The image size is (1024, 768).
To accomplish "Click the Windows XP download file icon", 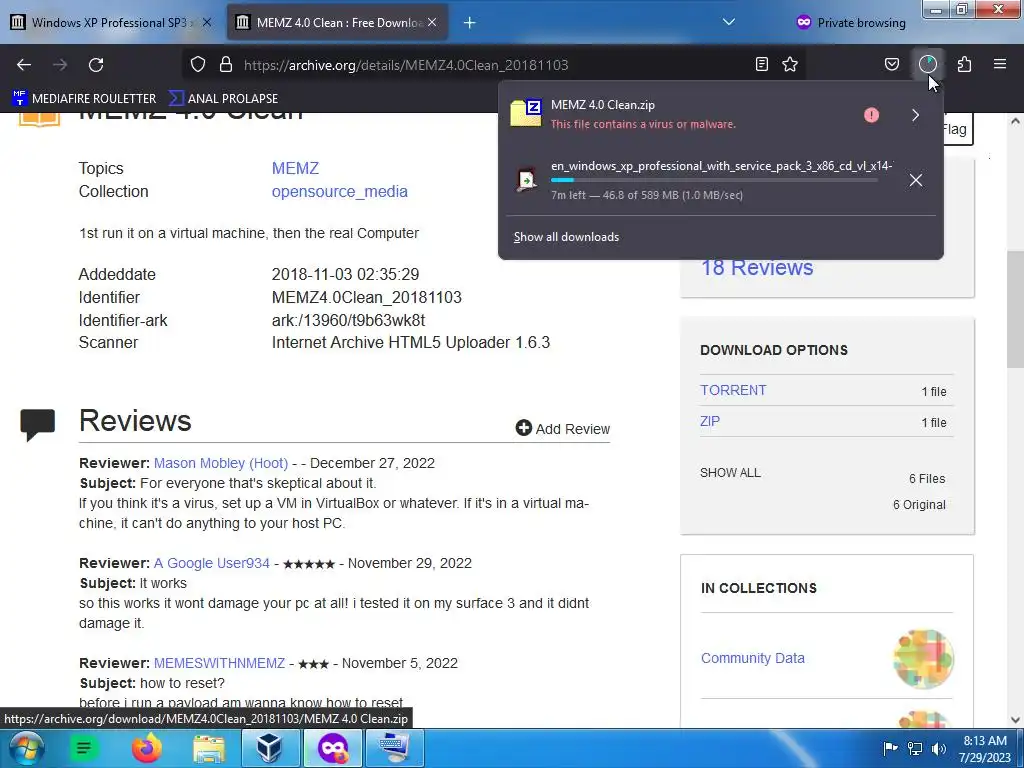I will click(526, 180).
